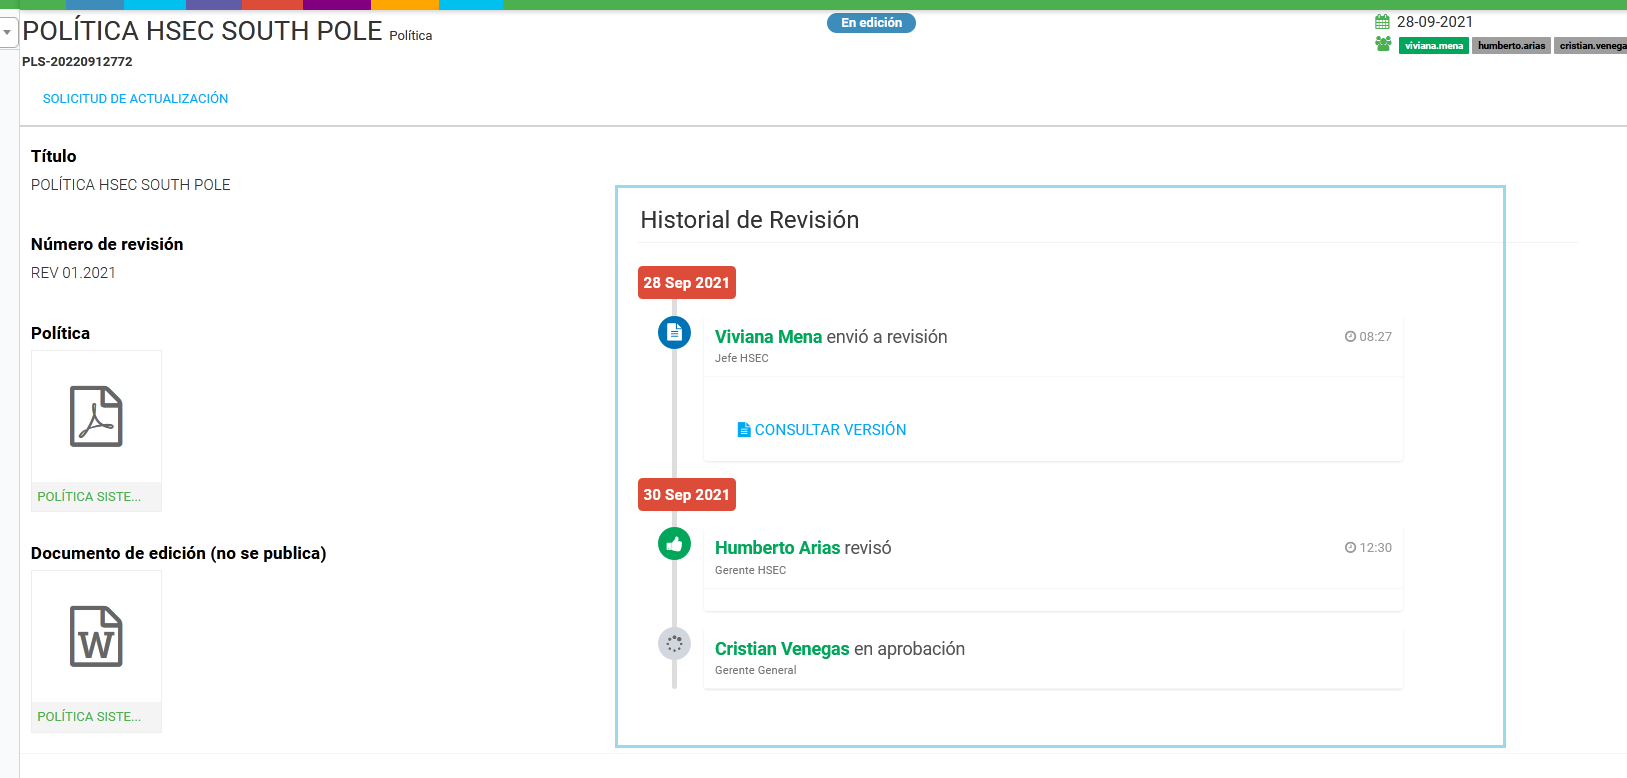Select the humberto.arias user tag
The image size is (1627, 778).
pos(1511,46)
